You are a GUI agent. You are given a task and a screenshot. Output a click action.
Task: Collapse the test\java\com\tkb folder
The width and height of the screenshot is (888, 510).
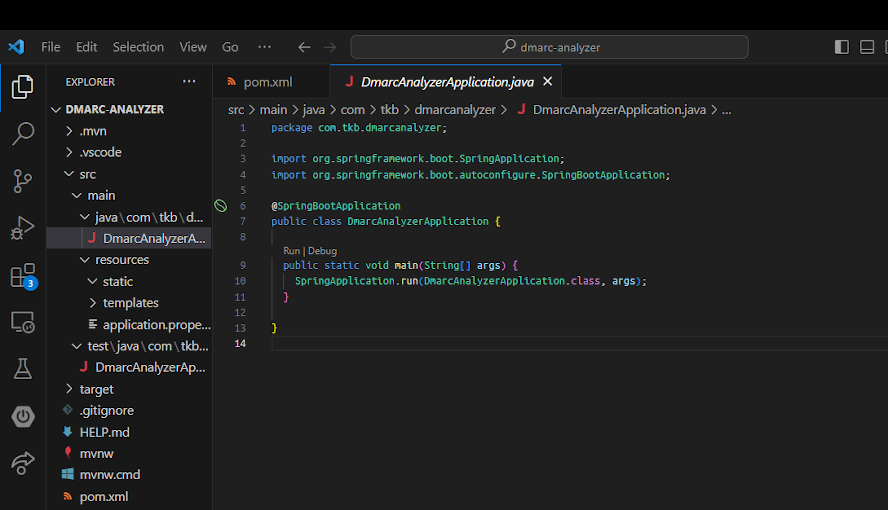pos(130,346)
